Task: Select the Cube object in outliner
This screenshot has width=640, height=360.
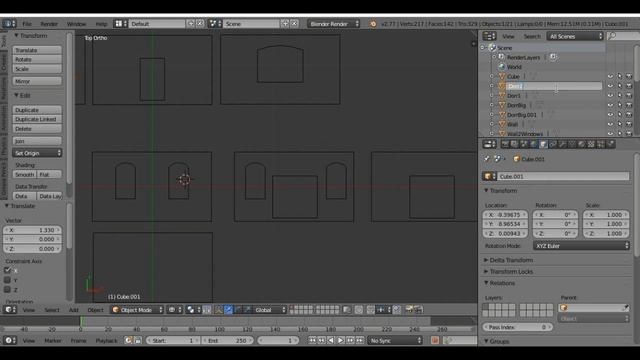Action: [x=513, y=76]
